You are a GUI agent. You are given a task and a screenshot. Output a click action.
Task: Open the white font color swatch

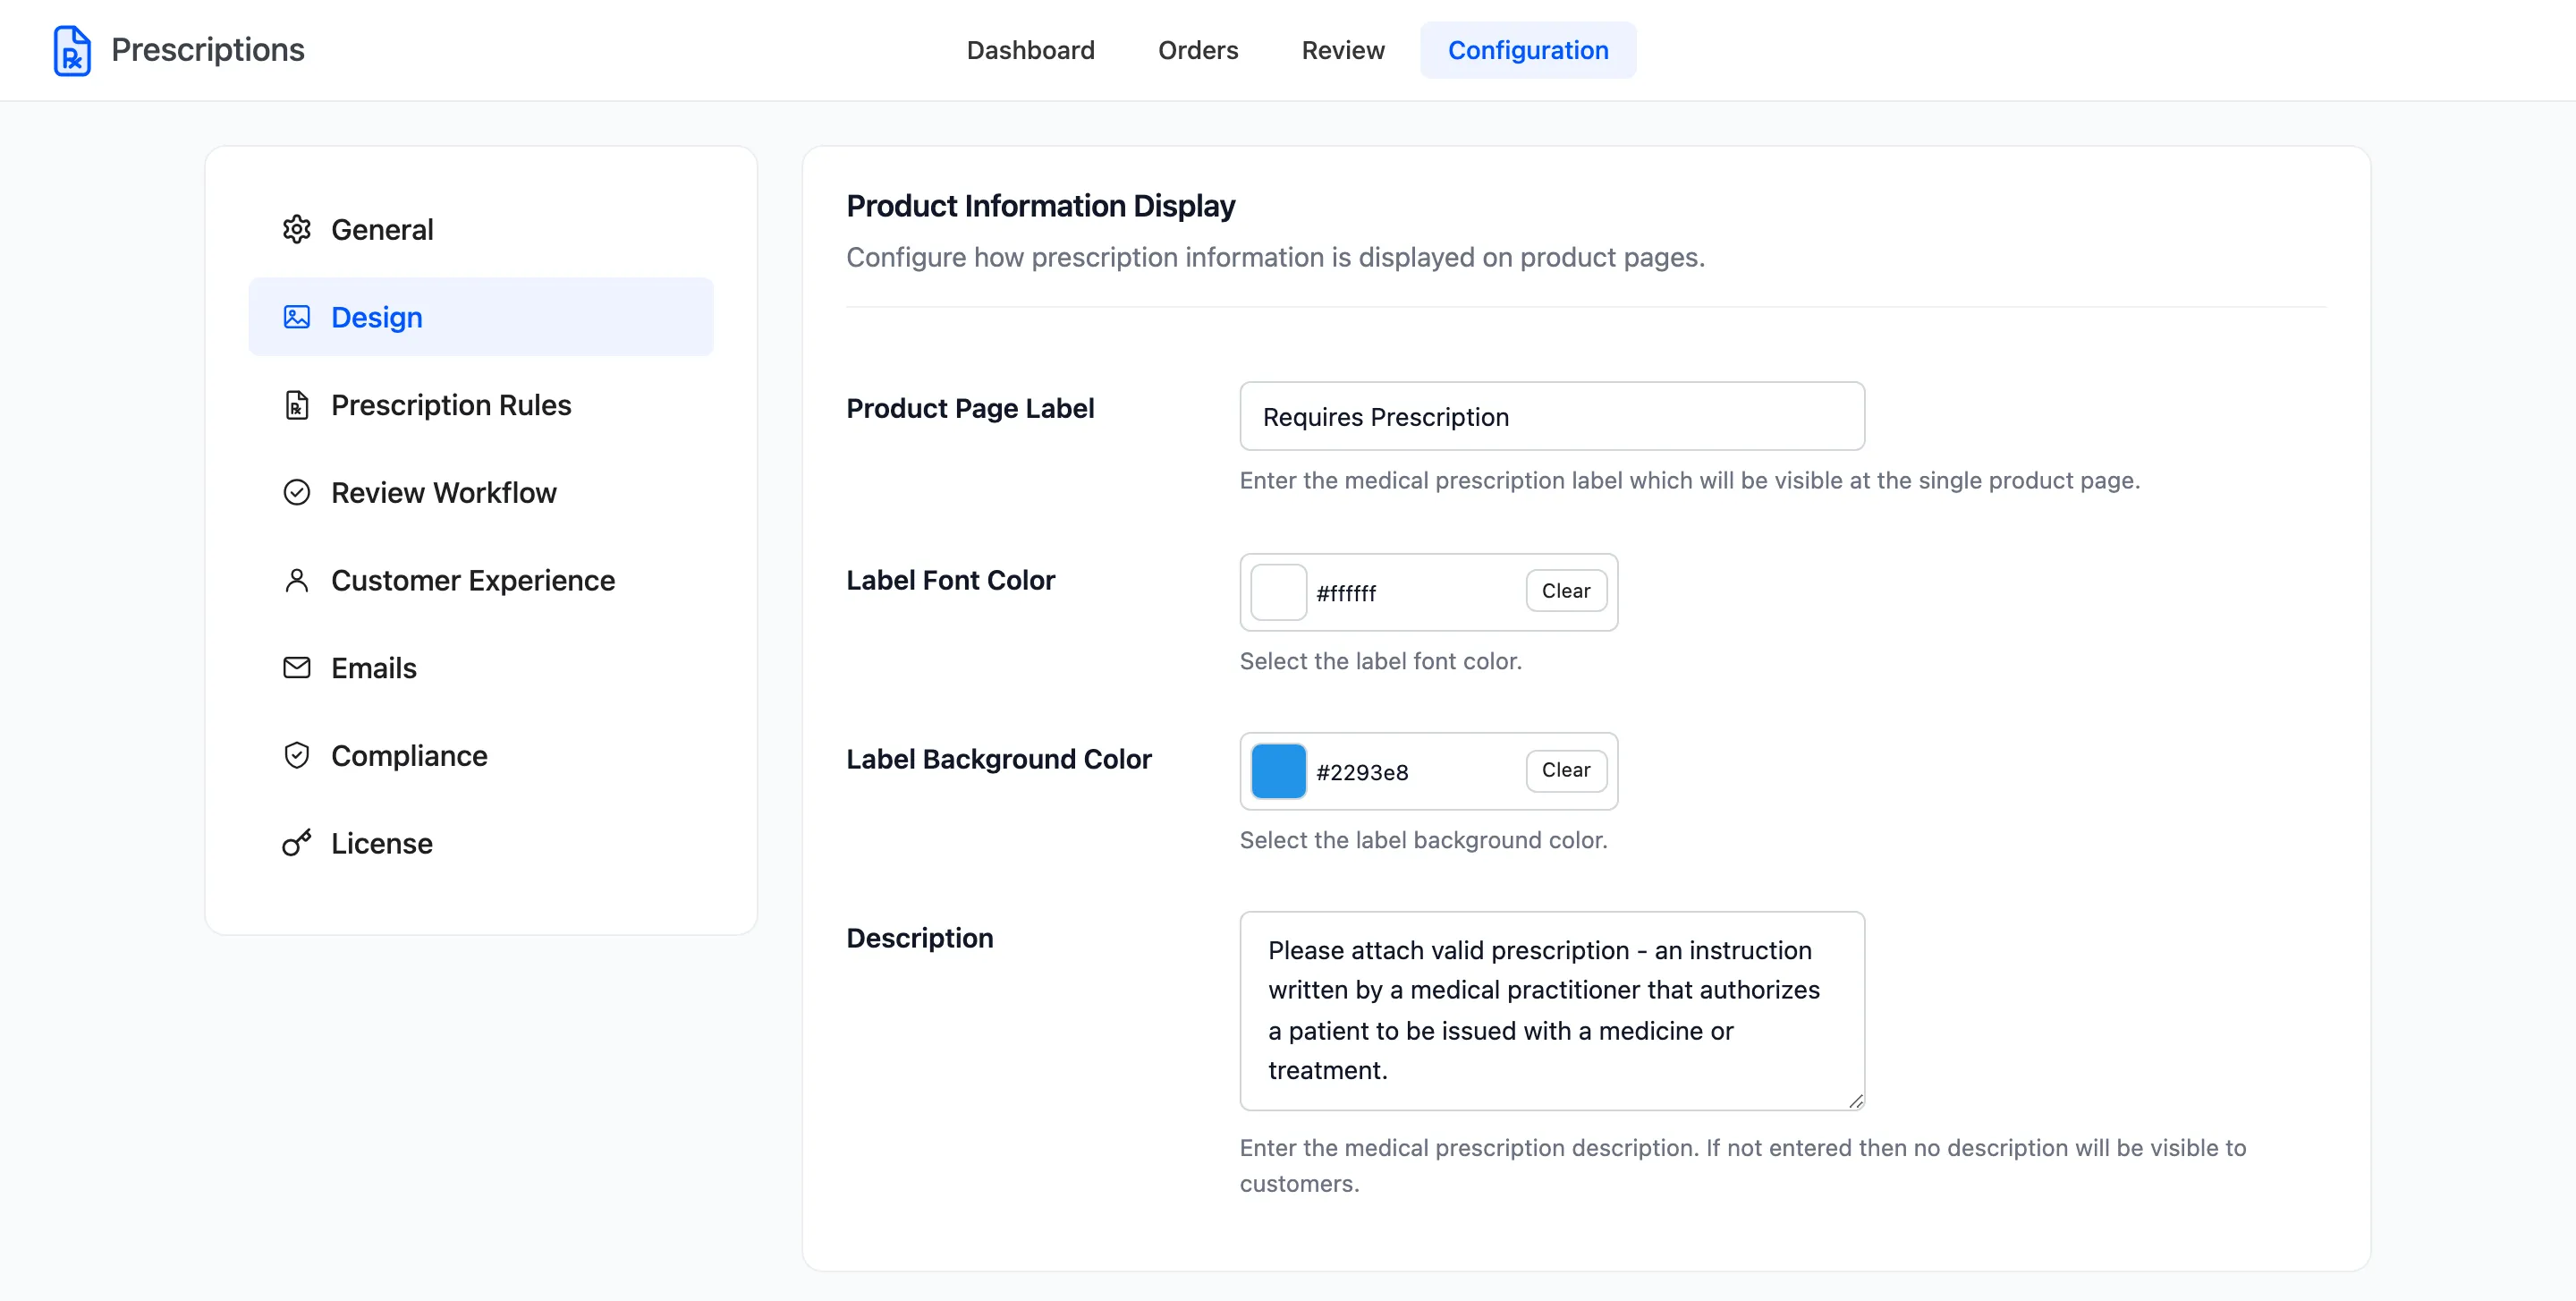1278,592
